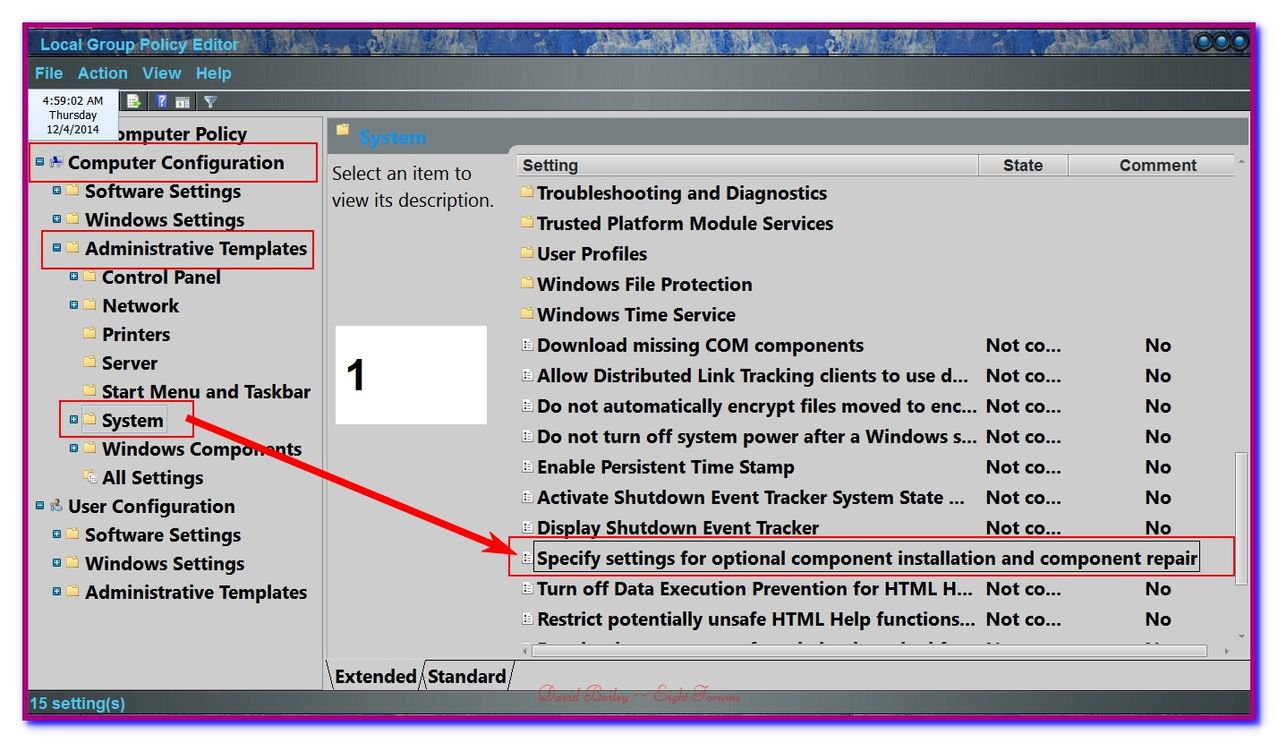The image size is (1278, 743).
Task: Select Software Settings under User Configuration
Action: click(163, 535)
